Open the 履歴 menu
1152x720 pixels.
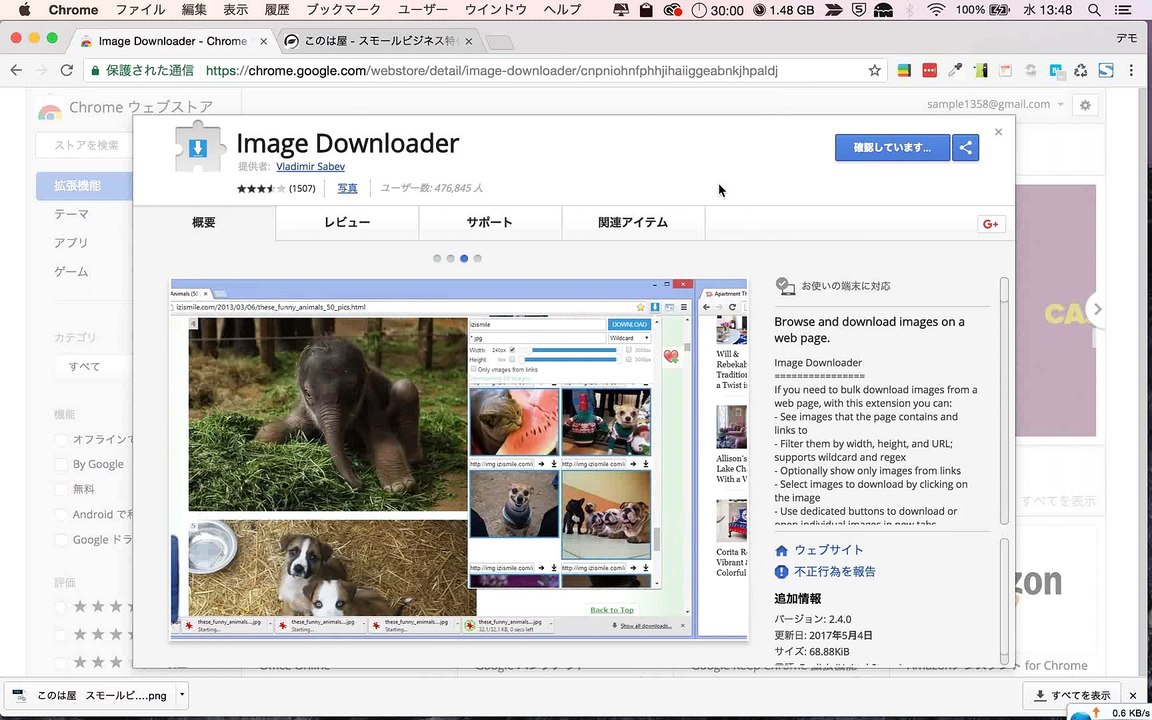pyautogui.click(x=276, y=10)
